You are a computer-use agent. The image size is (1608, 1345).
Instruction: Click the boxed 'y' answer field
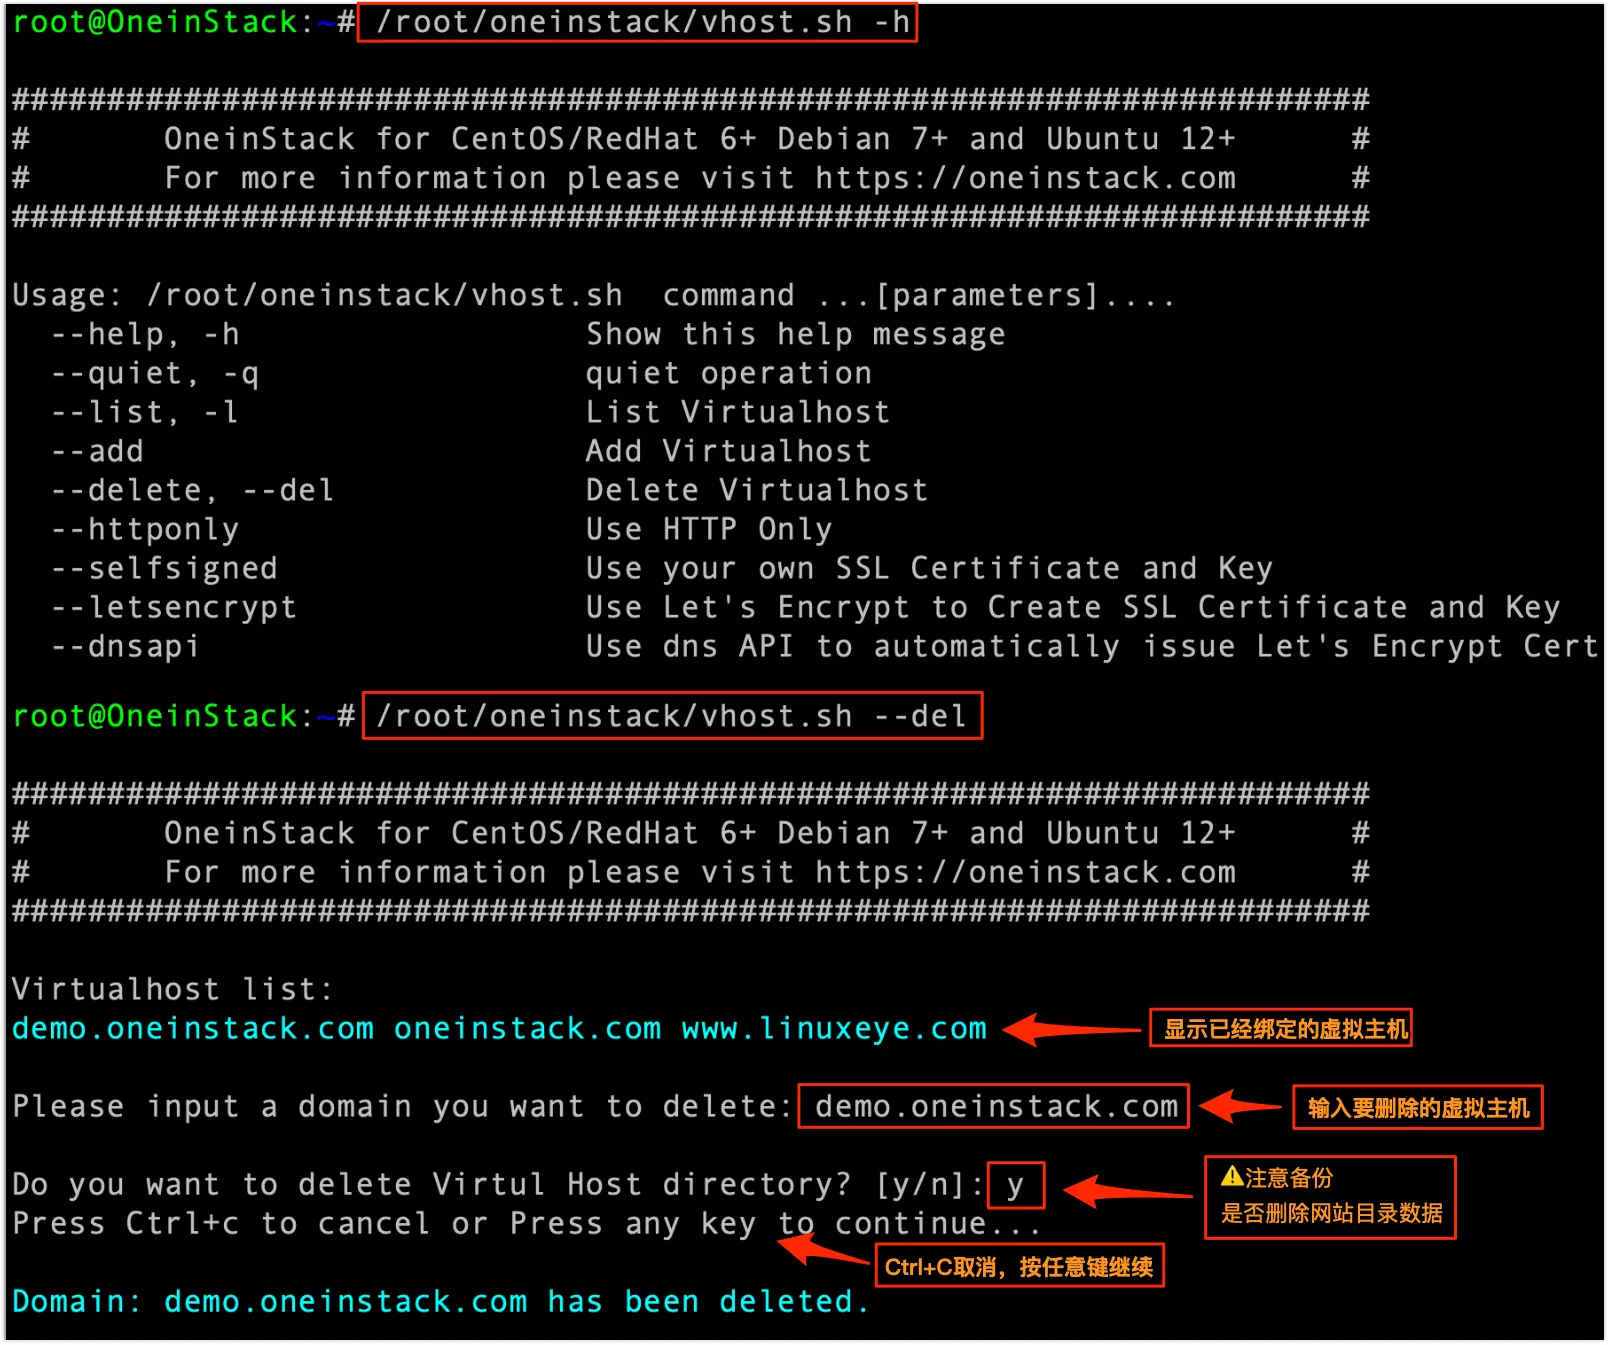click(x=1016, y=1186)
